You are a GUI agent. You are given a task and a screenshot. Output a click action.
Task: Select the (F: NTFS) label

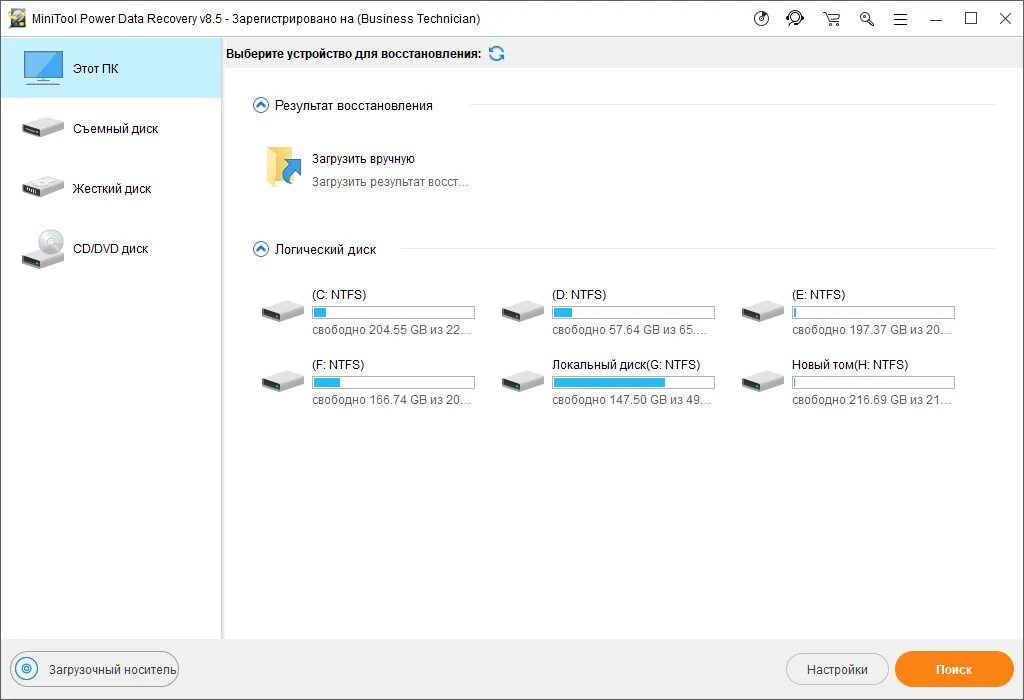tap(338, 364)
